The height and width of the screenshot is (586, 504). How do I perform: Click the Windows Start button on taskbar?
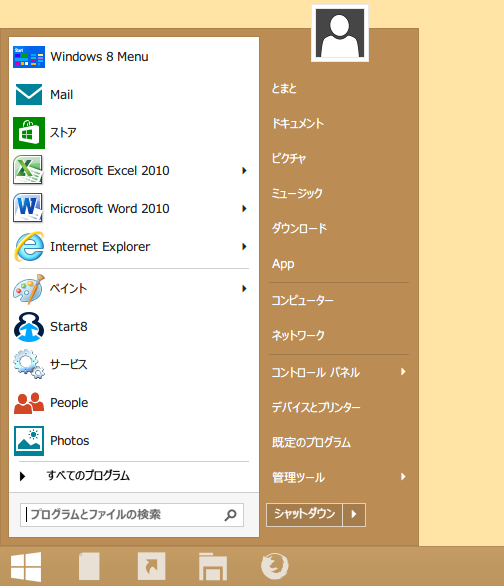26,567
